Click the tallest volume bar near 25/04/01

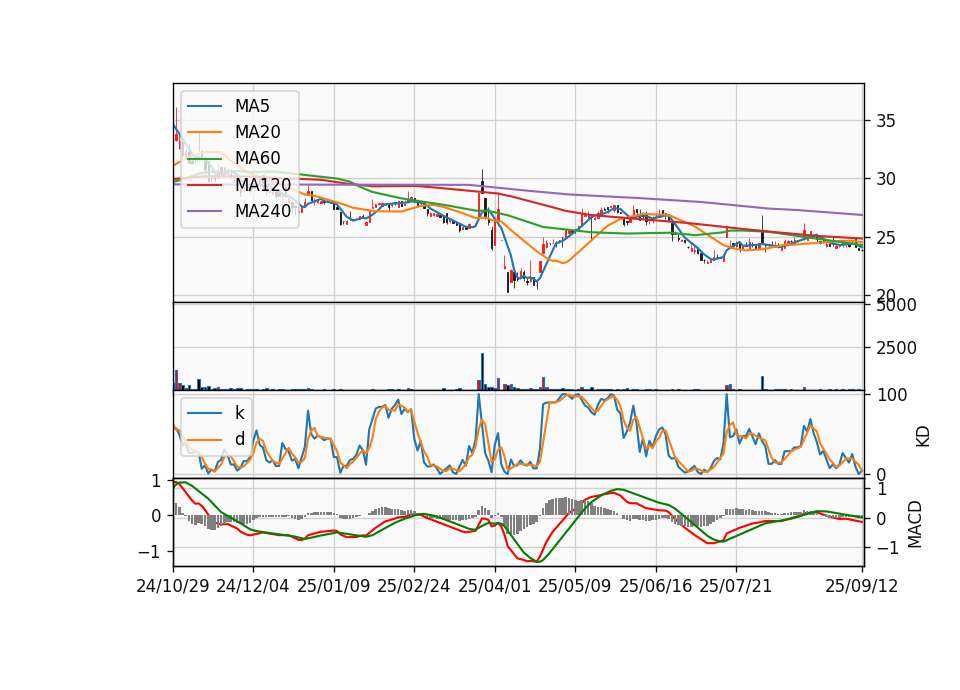point(482,372)
